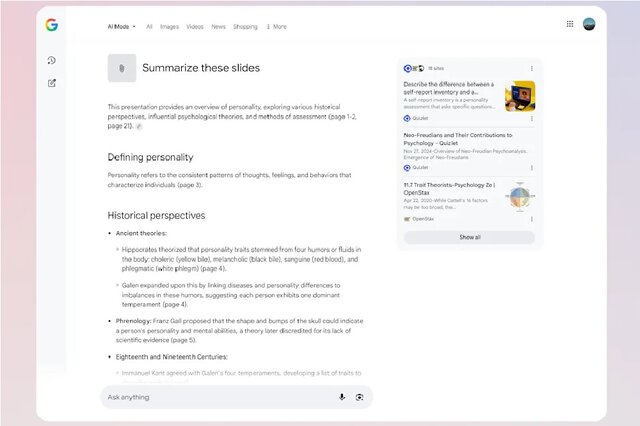
Task: Open the account profile avatar
Action: pyautogui.click(x=589, y=24)
